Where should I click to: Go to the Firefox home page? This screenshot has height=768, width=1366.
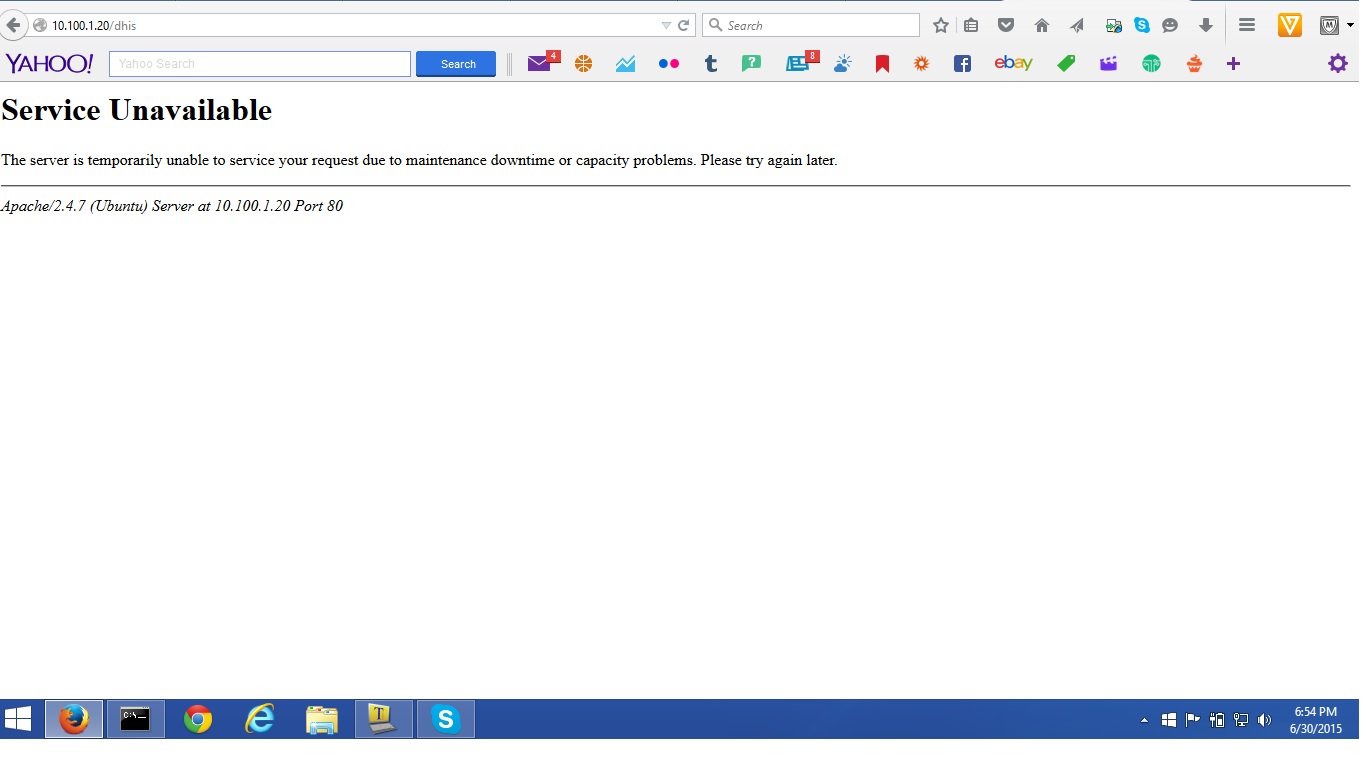click(x=1042, y=26)
